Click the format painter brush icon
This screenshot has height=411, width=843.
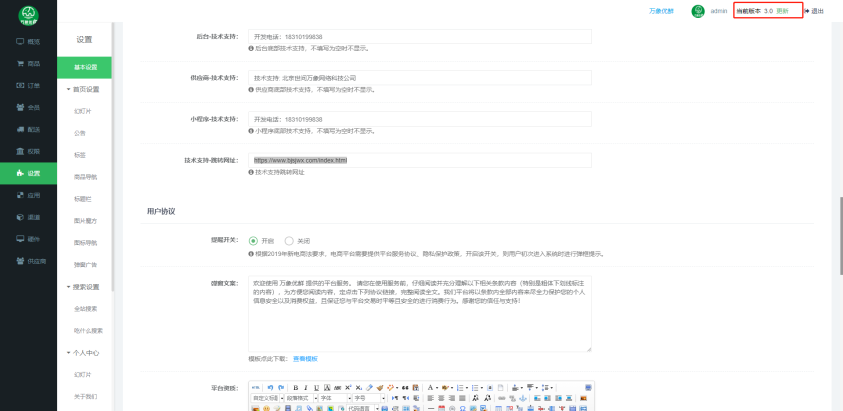[x=380, y=387]
